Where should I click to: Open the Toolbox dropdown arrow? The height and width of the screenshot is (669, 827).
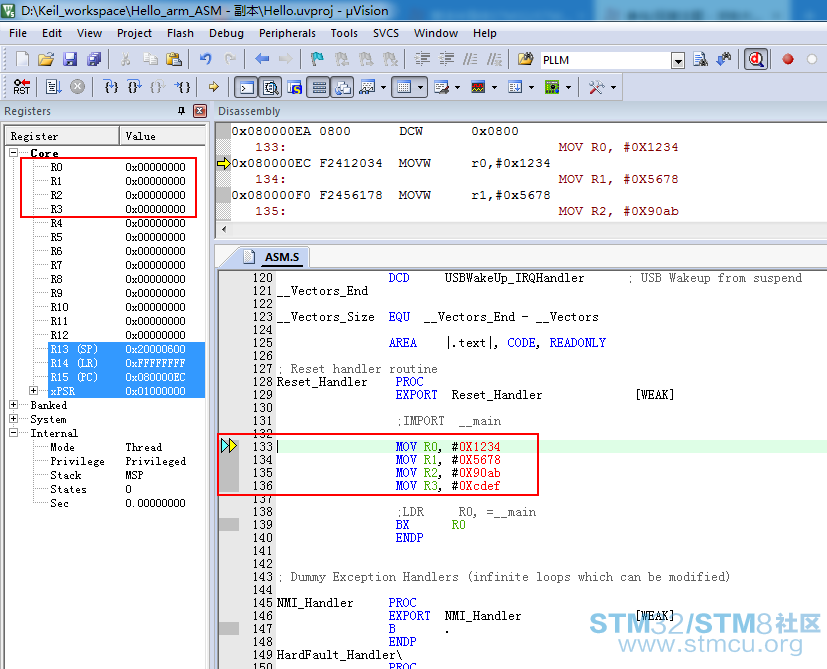tap(613, 87)
